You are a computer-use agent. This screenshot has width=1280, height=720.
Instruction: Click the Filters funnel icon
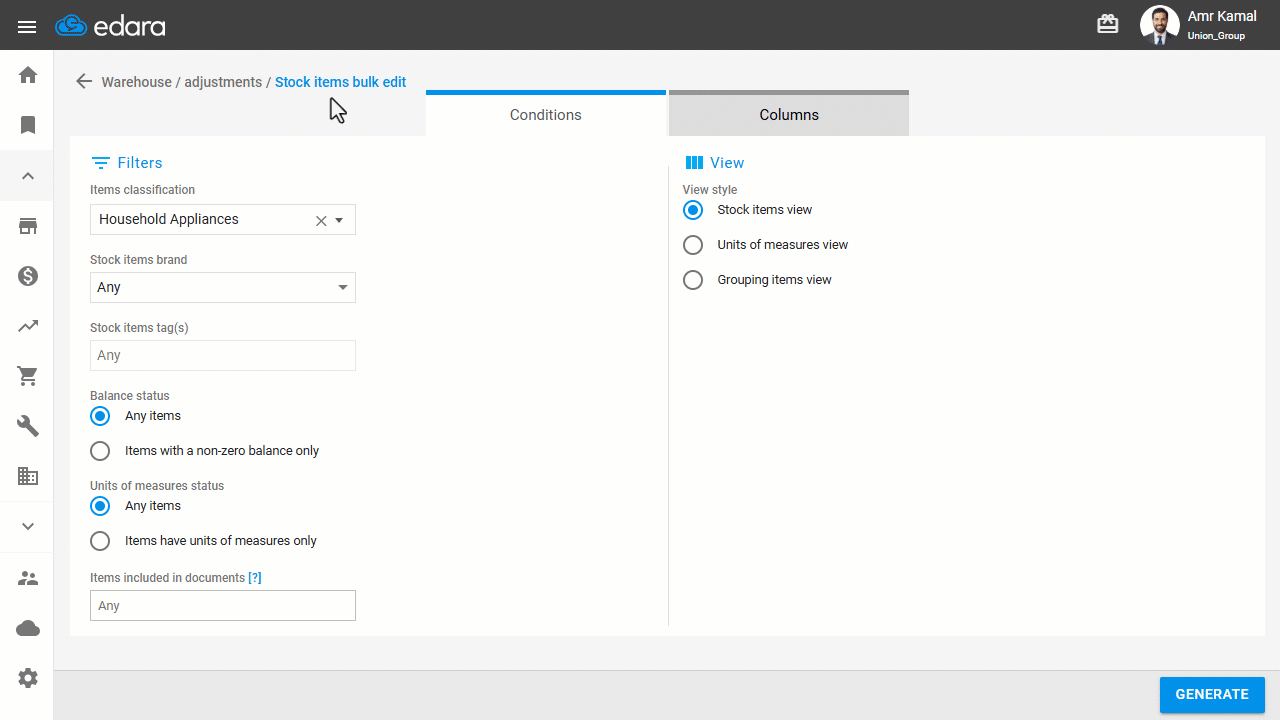100,163
